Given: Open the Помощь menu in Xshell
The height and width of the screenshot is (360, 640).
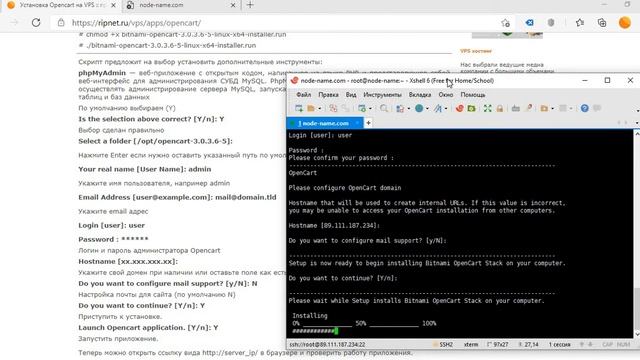Looking at the screenshot, I should coord(473,95).
